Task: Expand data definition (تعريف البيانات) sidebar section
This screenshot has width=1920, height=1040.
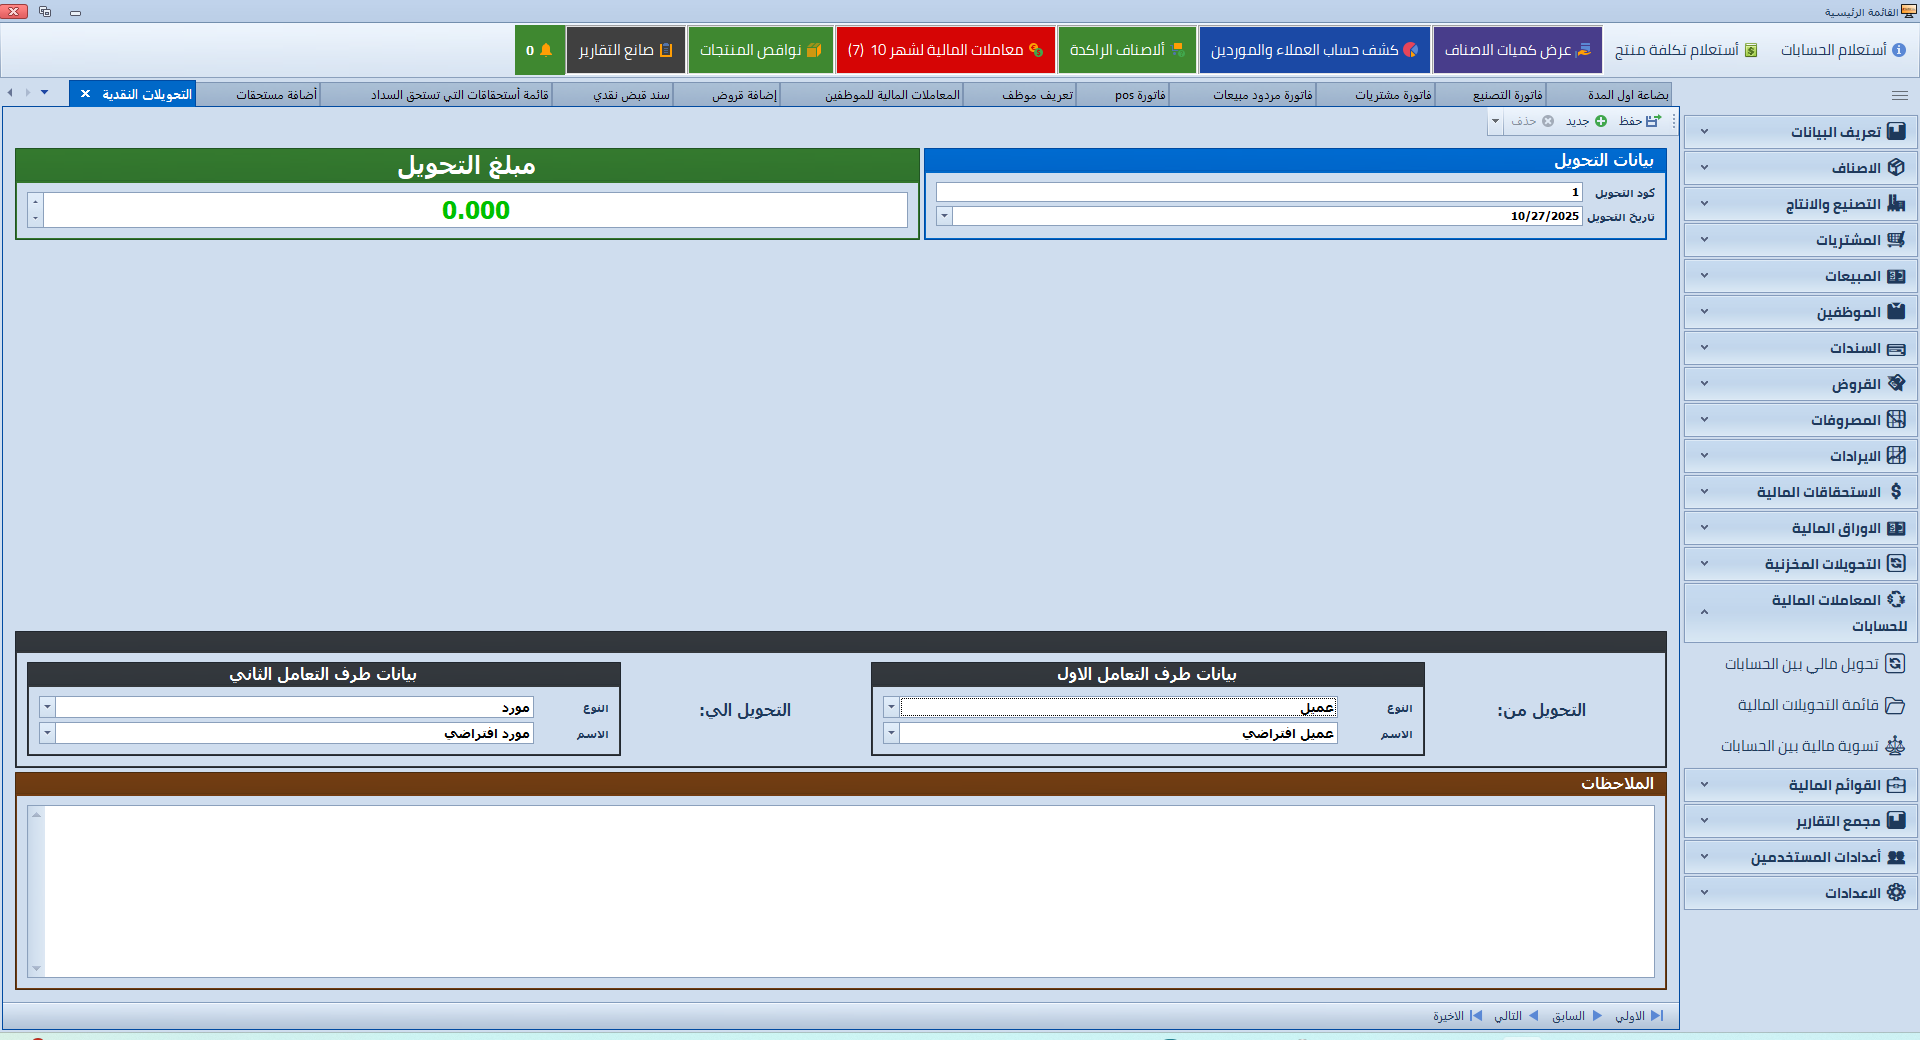Action: (1800, 132)
